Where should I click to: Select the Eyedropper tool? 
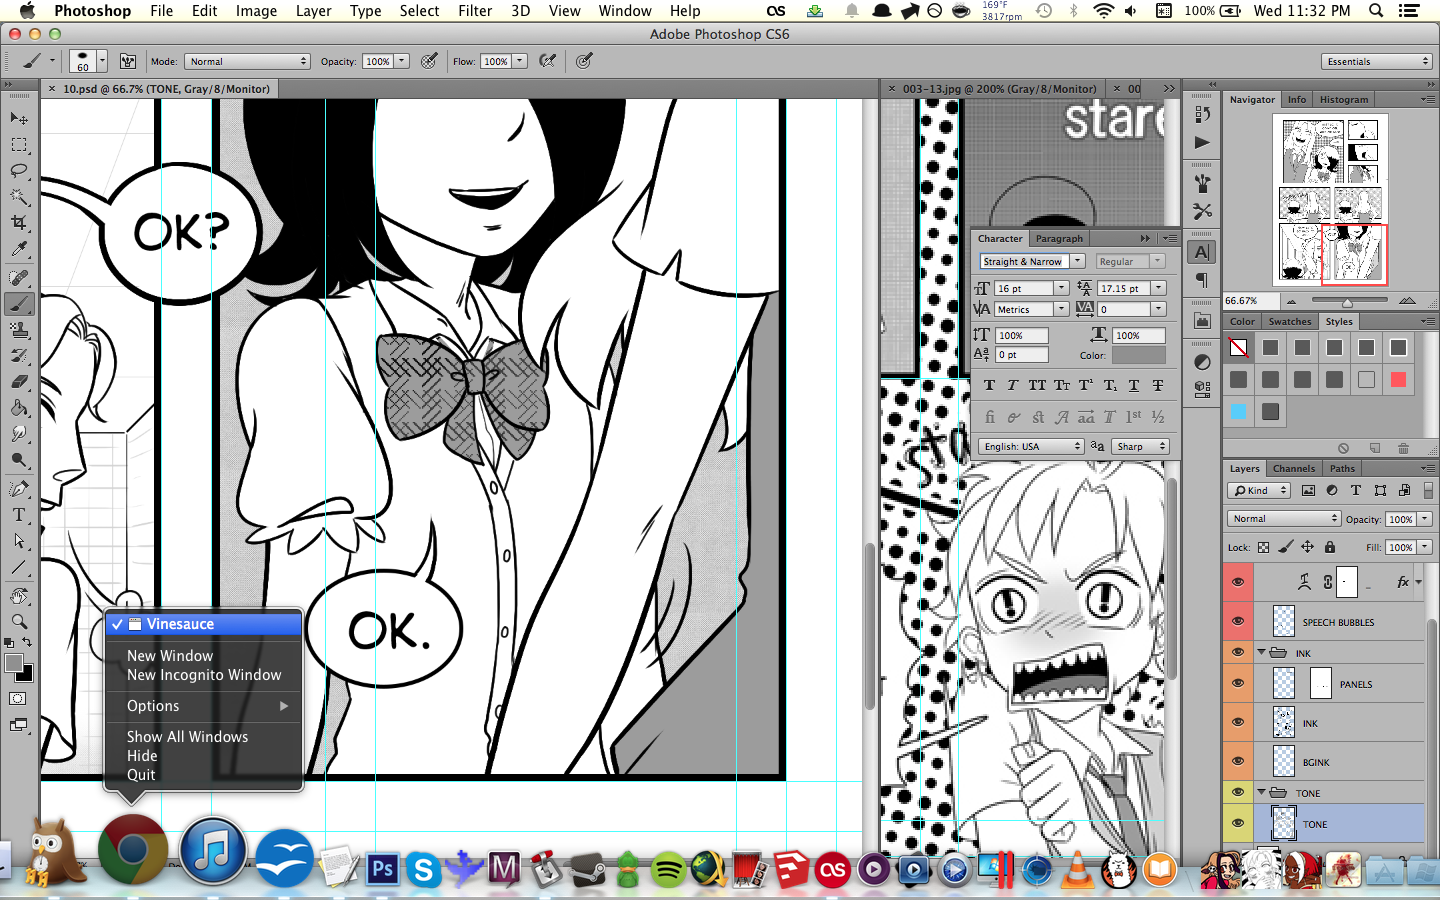click(x=19, y=250)
